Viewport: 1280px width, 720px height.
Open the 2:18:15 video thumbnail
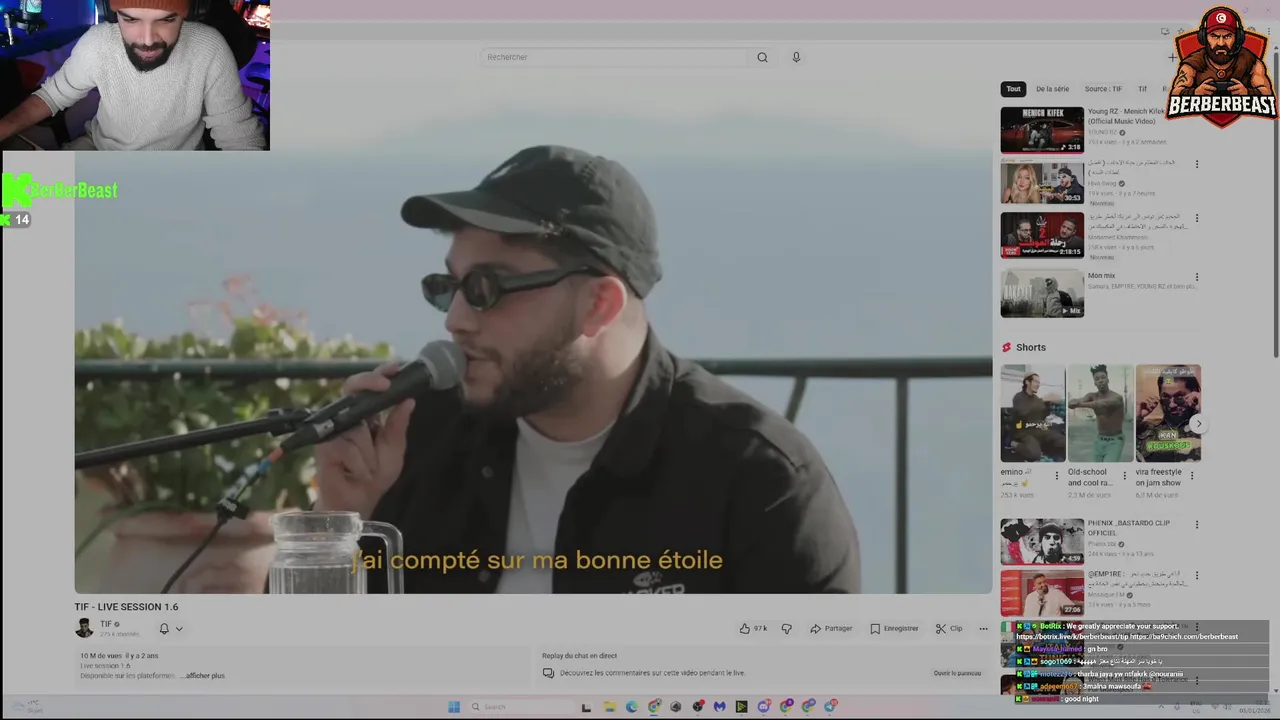pos(1042,235)
